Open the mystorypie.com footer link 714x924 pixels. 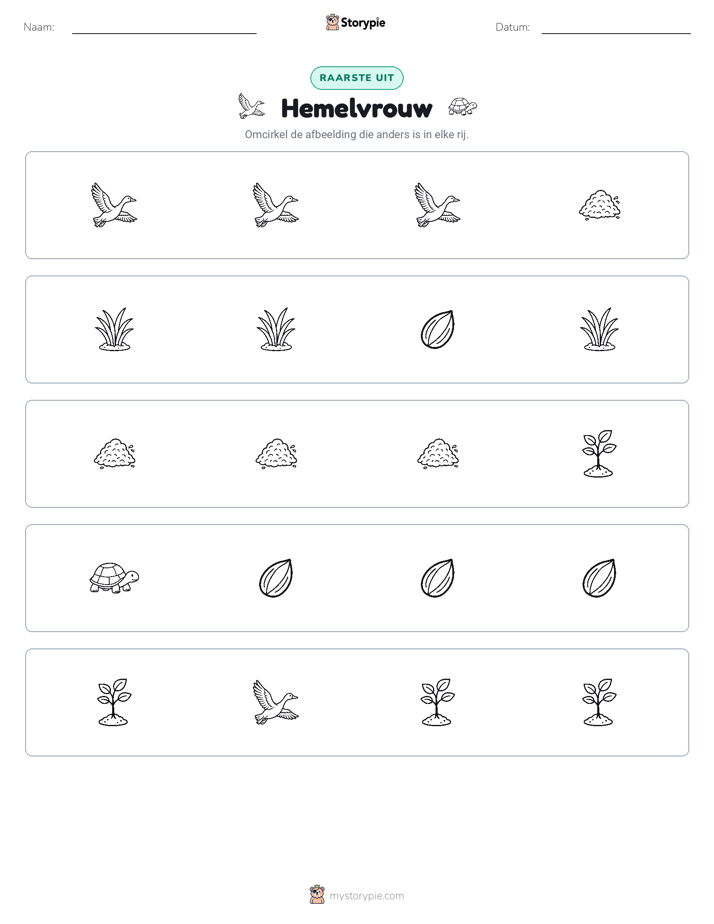[x=366, y=896]
